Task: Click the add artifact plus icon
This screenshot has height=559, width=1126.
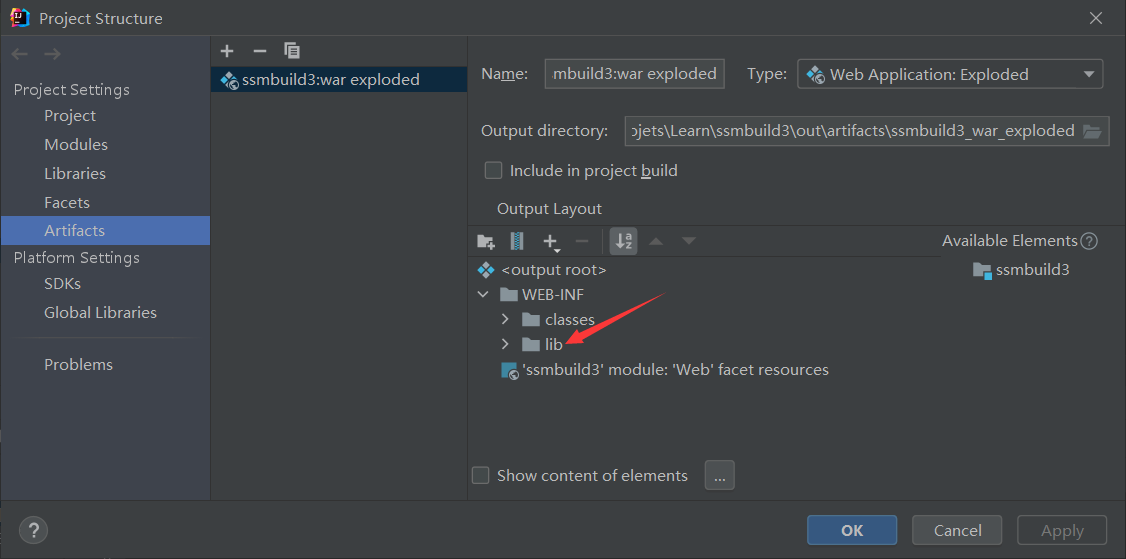Action: point(227,51)
